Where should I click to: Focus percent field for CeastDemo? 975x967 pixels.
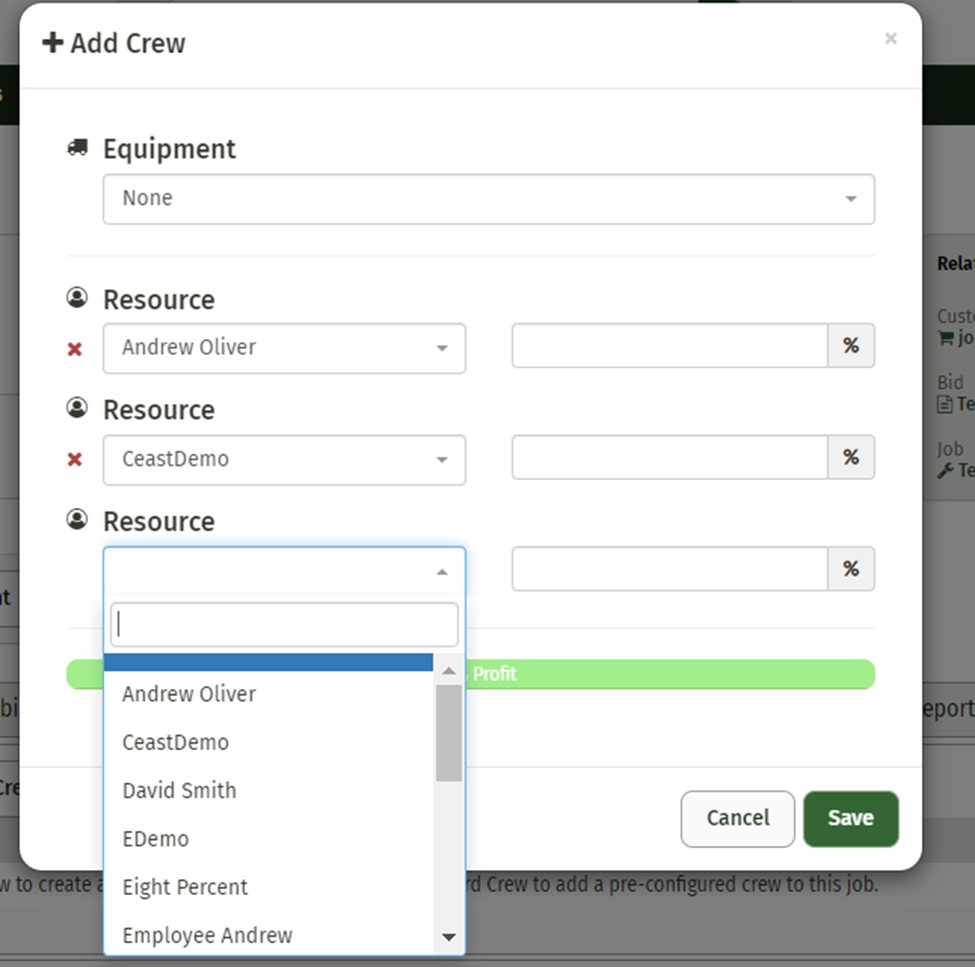(x=669, y=457)
